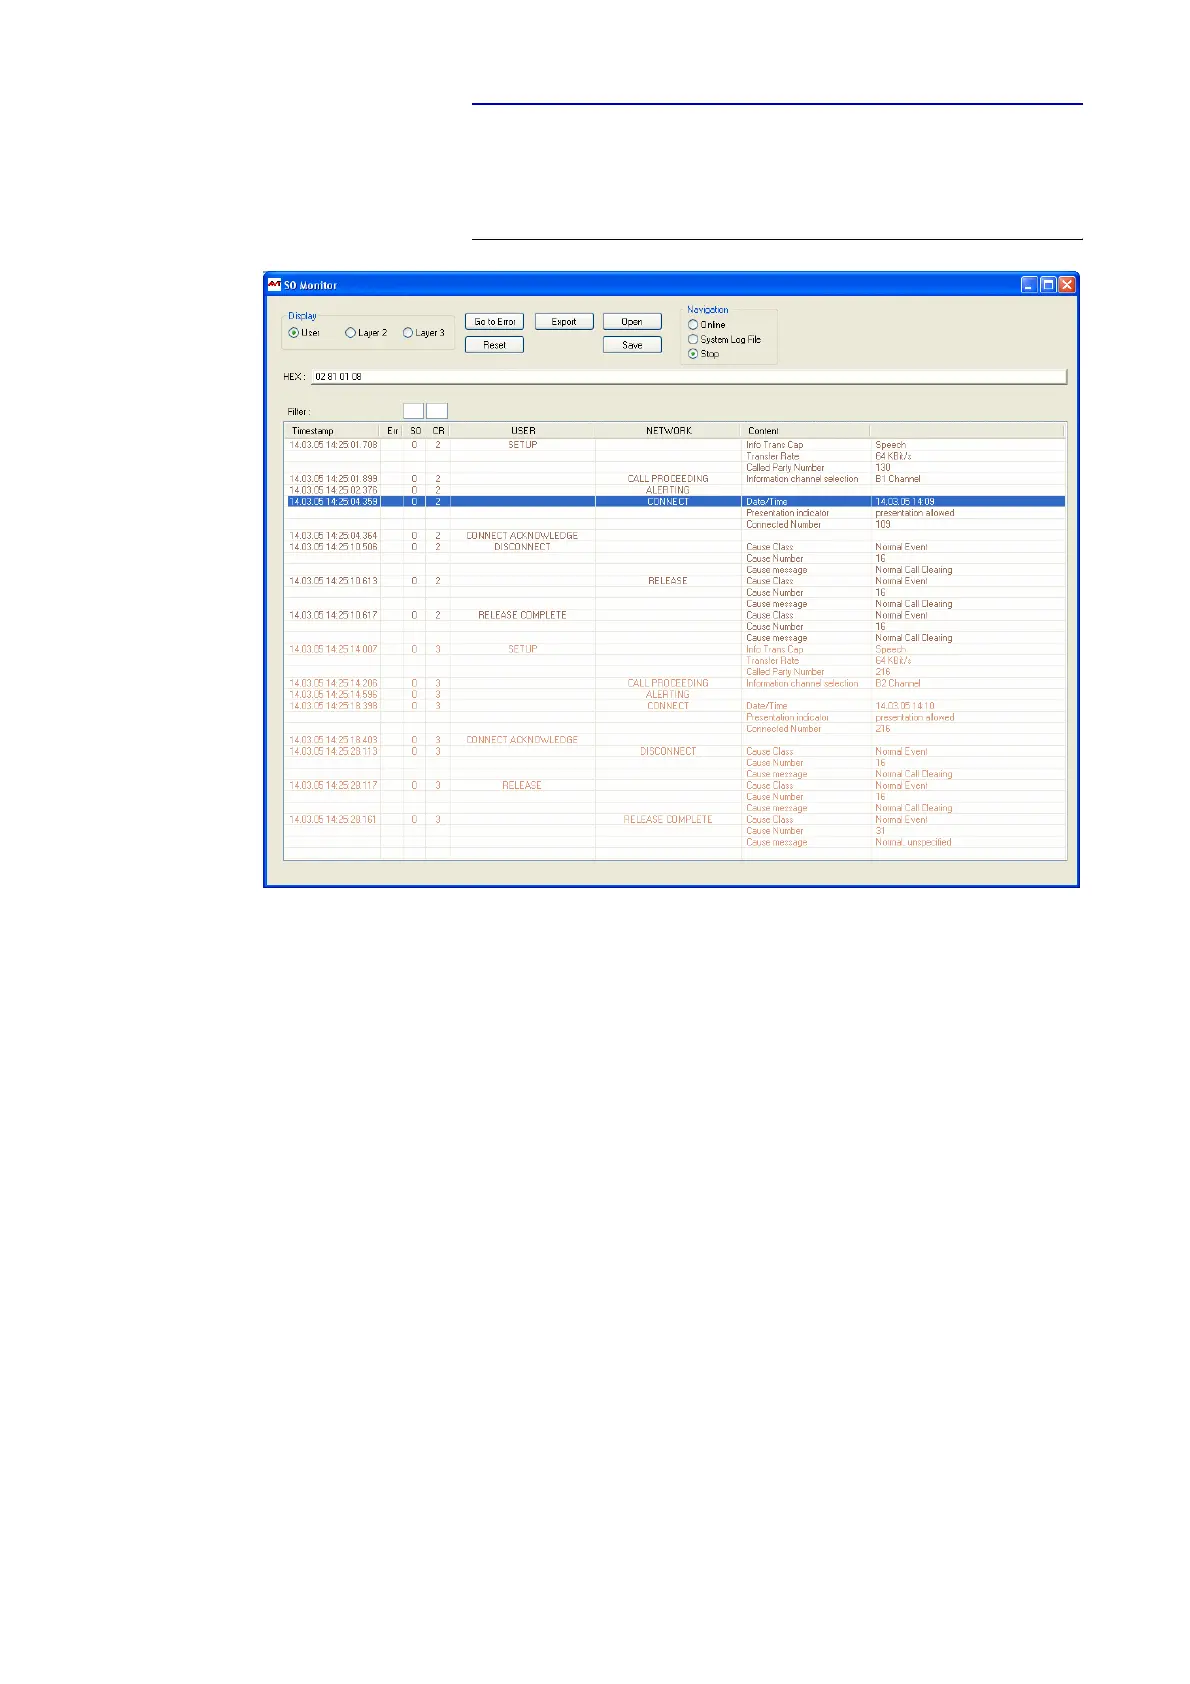Select highlighted CONNECT row at 14:25:04.359
This screenshot has width=1190, height=1684.
(675, 501)
